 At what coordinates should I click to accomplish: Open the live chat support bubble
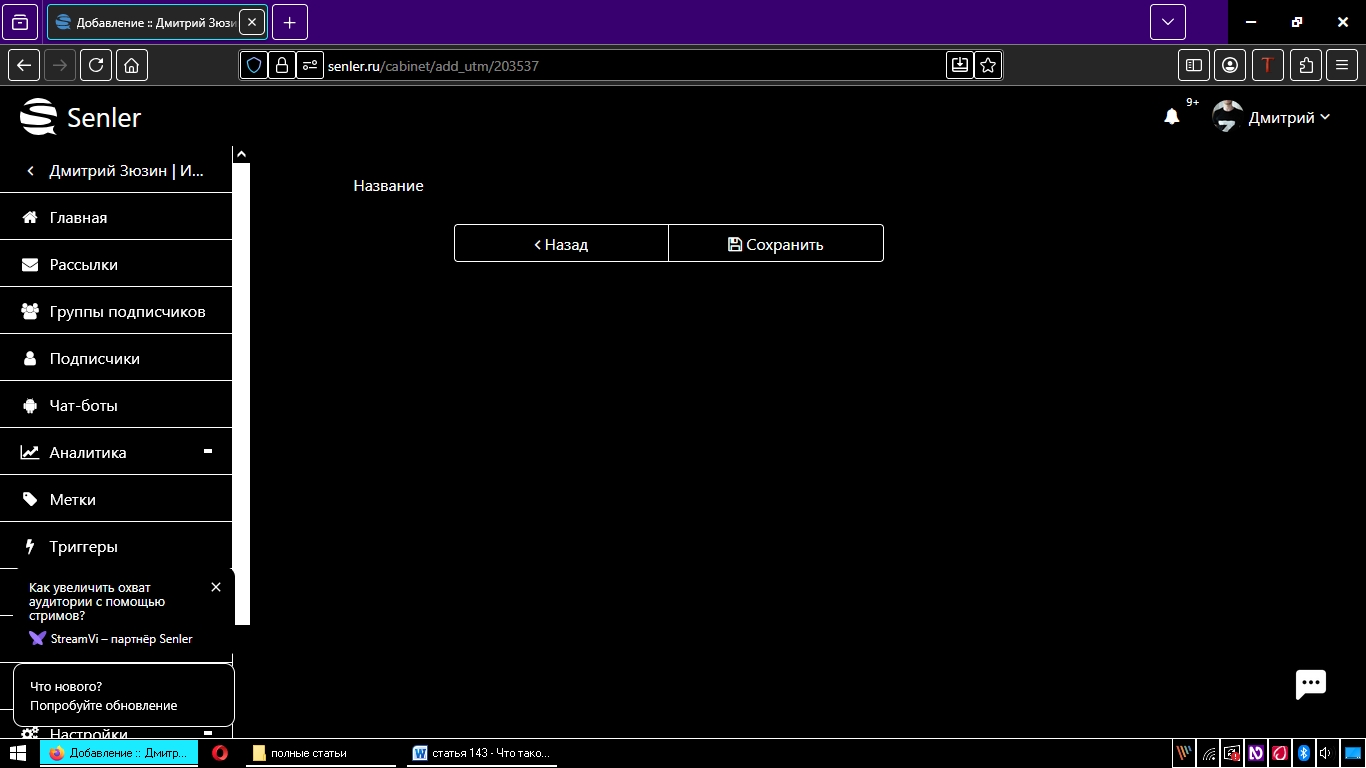pyautogui.click(x=1310, y=684)
